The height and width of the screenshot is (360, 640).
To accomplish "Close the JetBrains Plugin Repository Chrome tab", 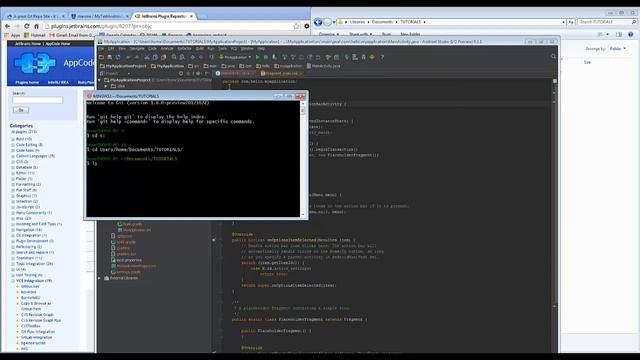I will point(191,16).
